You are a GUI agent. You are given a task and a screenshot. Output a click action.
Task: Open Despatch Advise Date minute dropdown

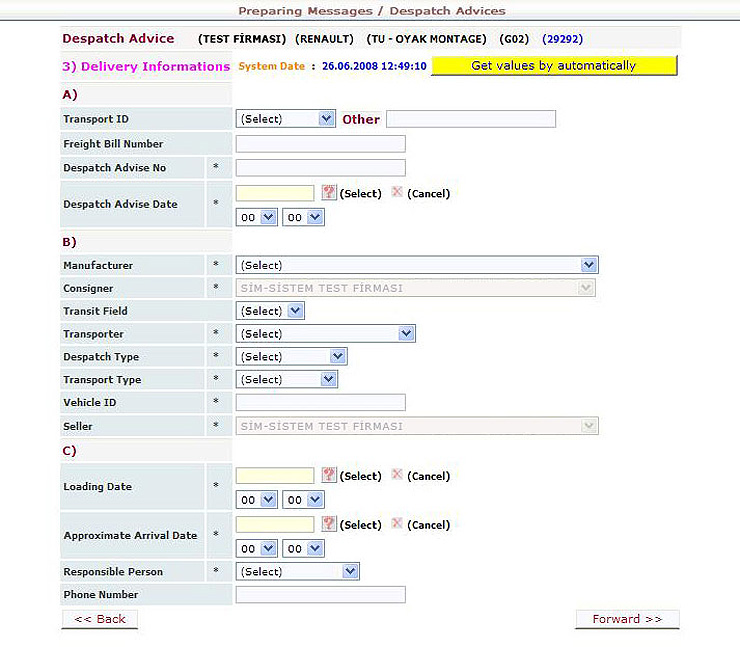click(303, 218)
